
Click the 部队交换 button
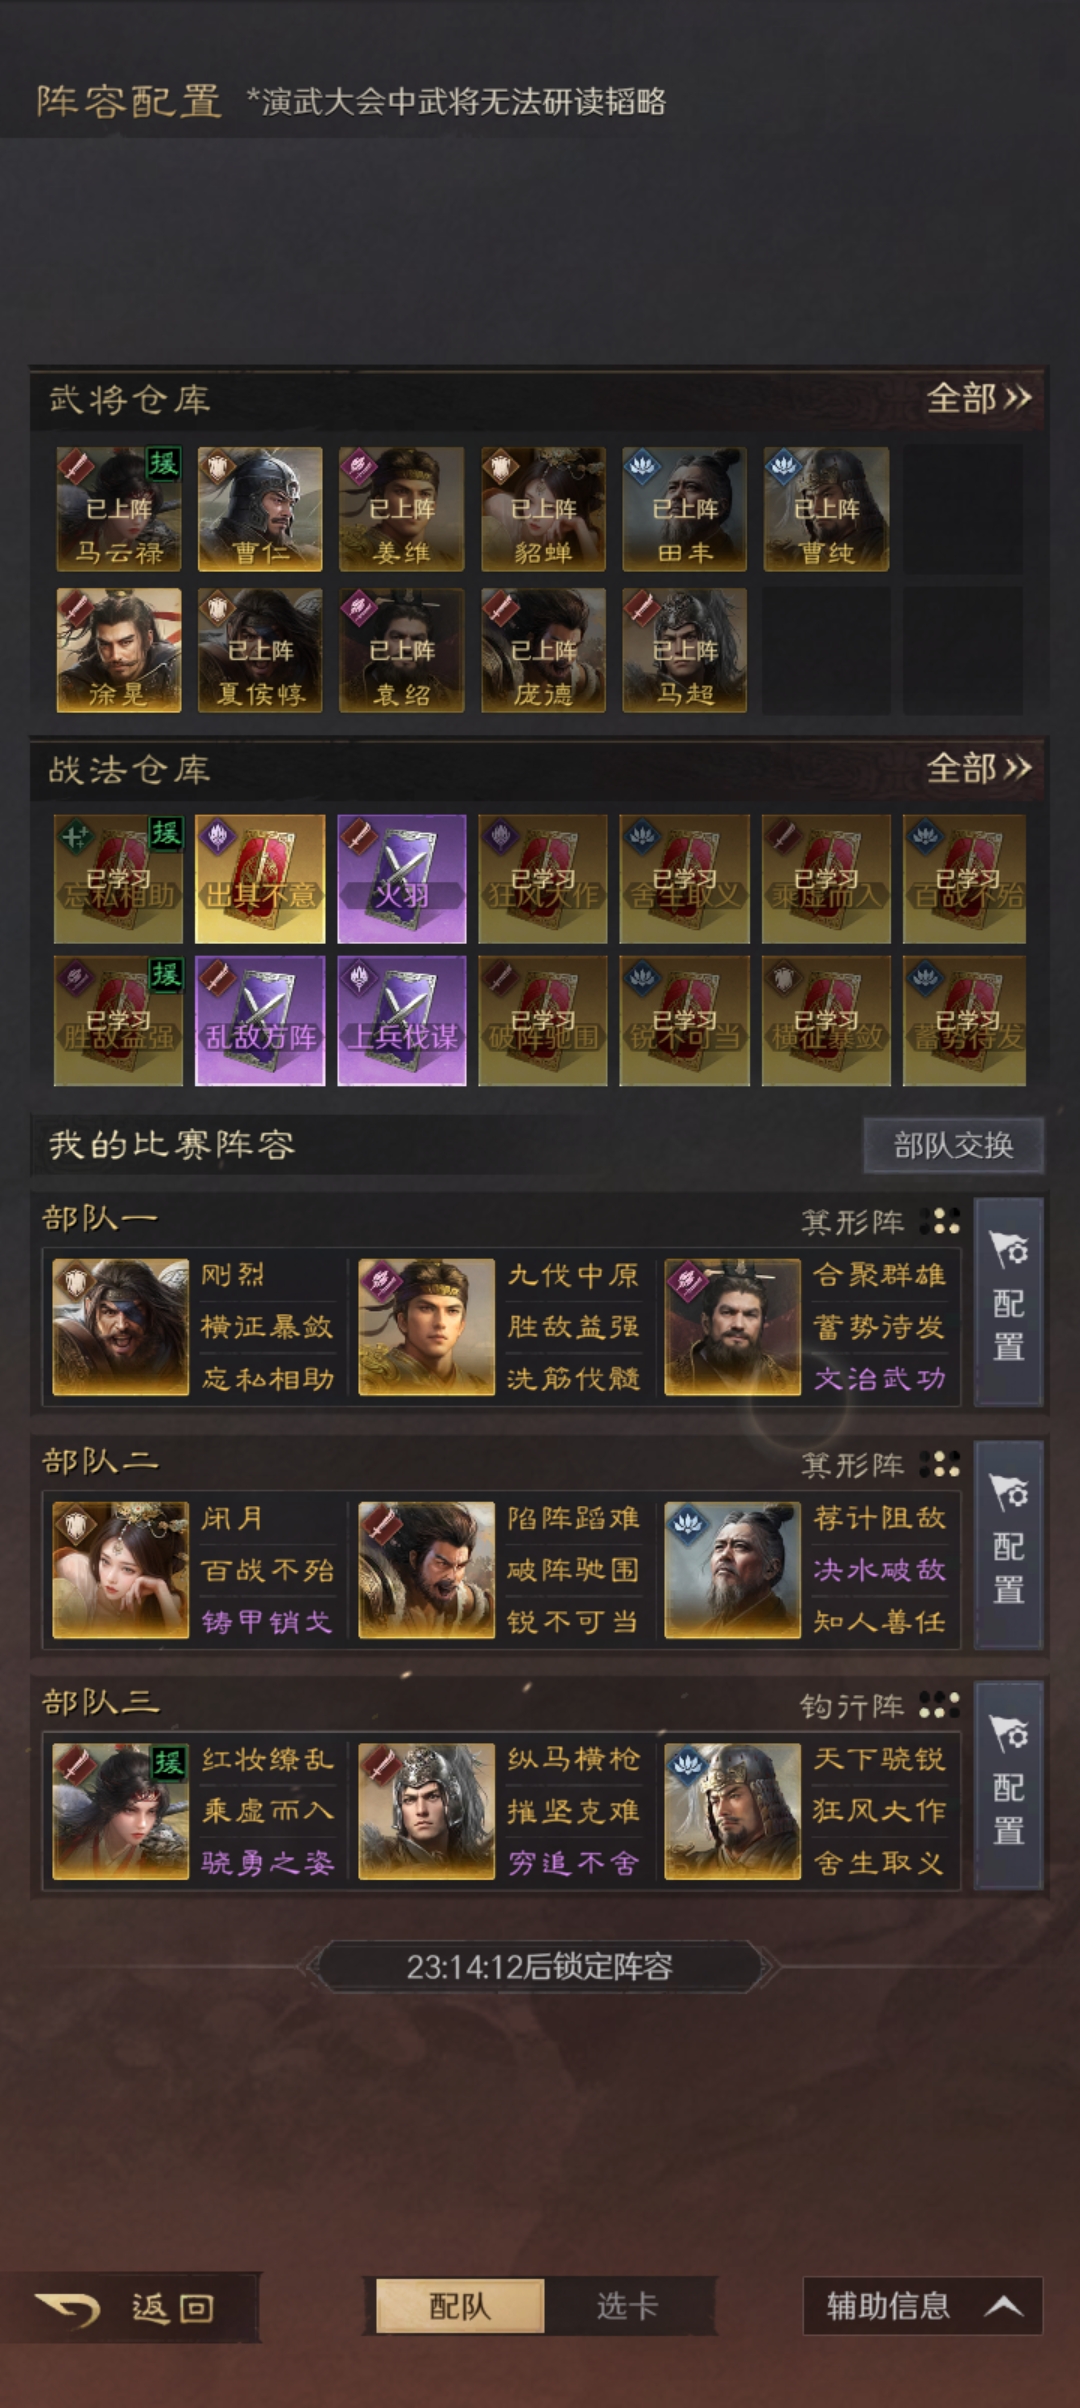(x=954, y=1145)
